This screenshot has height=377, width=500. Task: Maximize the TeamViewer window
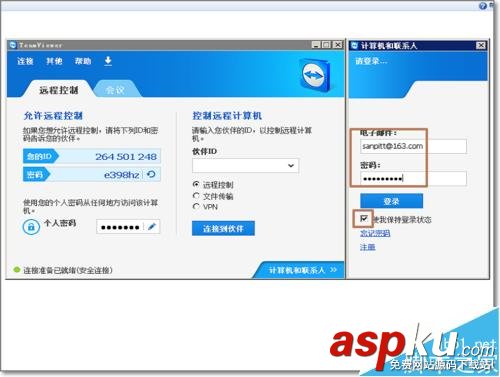[x=327, y=45]
